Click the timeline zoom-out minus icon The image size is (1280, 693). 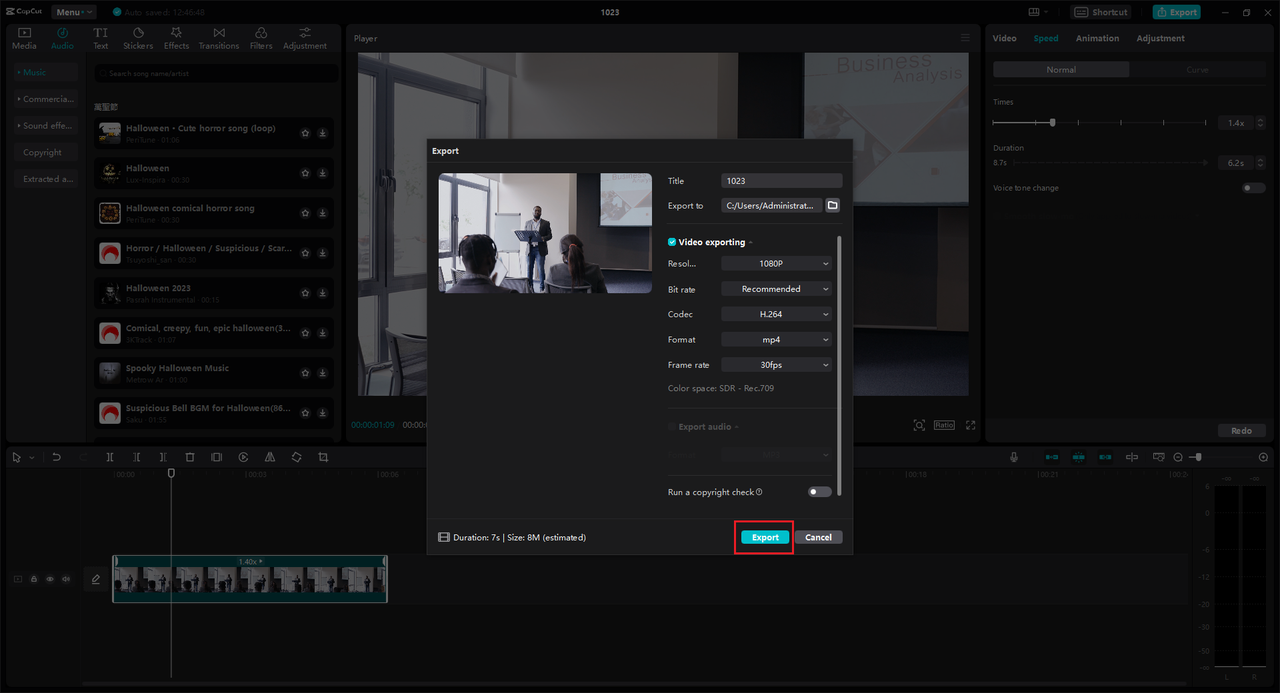click(1178, 457)
